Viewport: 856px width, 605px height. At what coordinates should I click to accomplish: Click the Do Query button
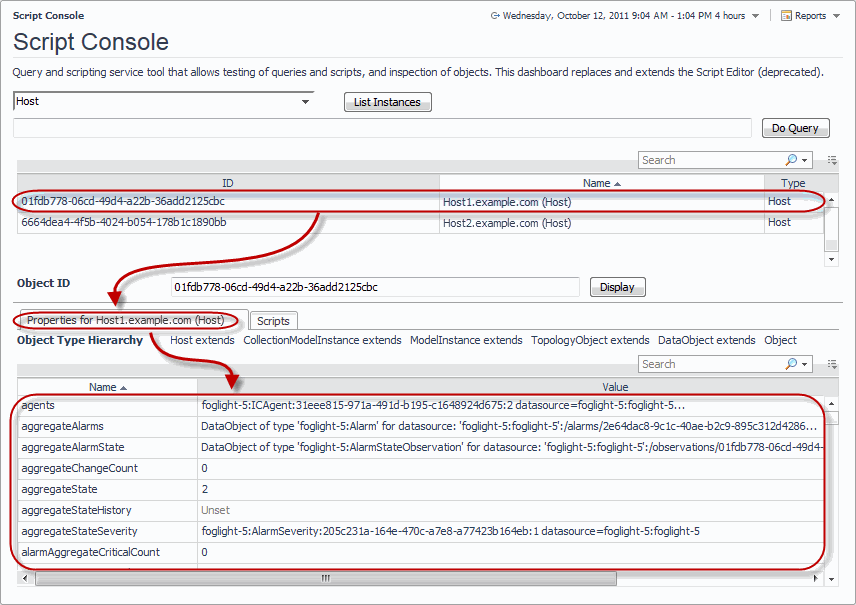click(x=795, y=128)
